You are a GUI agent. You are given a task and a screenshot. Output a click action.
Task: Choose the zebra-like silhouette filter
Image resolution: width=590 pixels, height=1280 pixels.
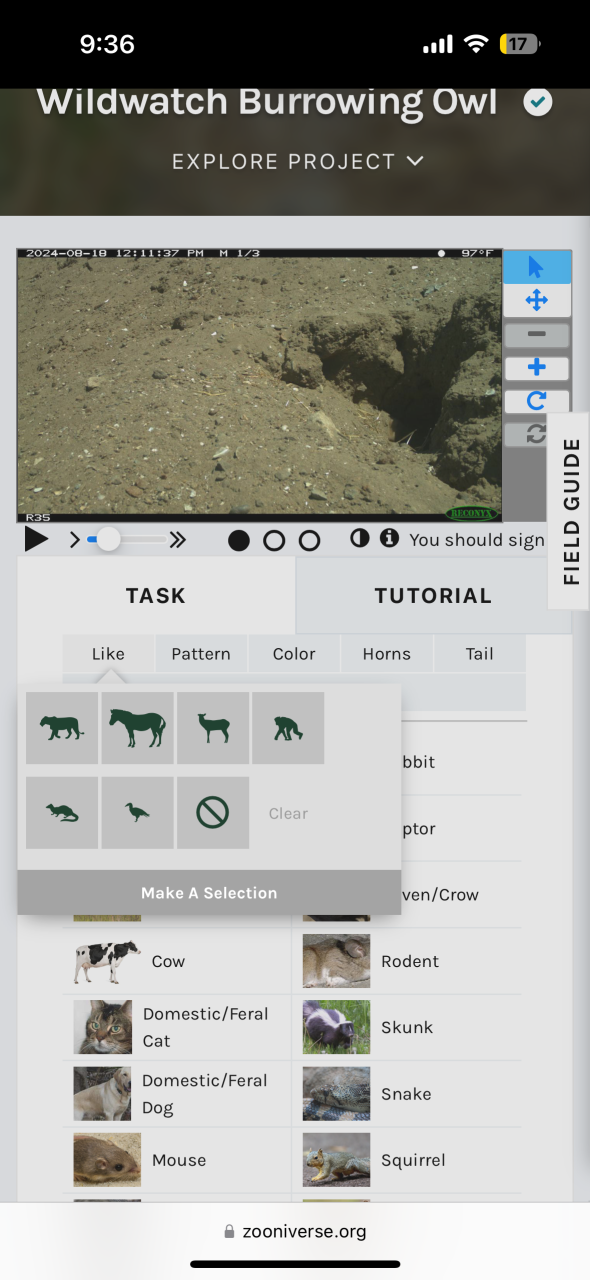coord(138,728)
